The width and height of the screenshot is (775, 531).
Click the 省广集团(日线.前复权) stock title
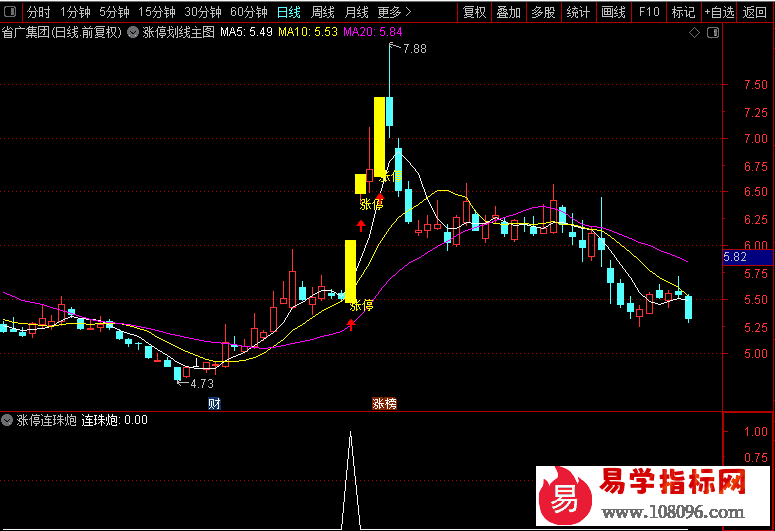62,33
